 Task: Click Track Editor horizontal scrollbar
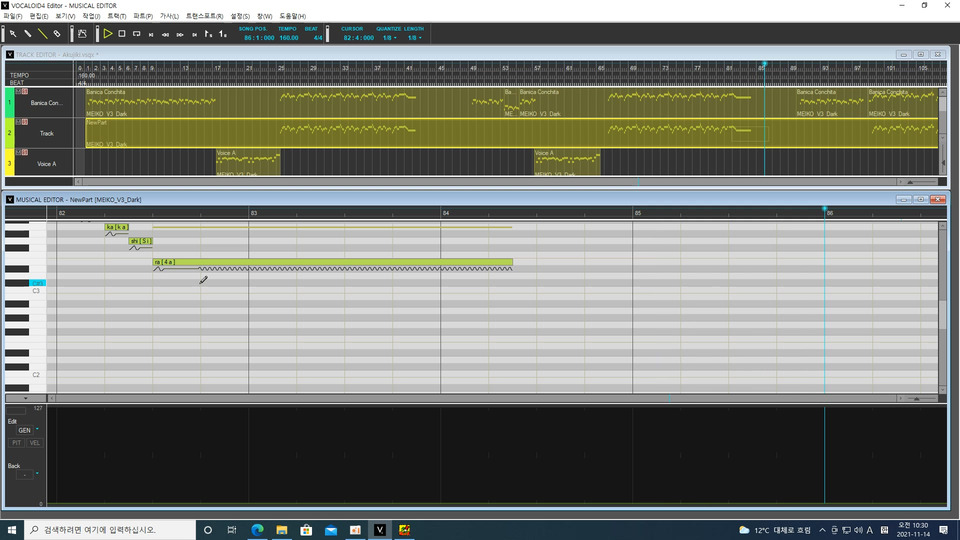coord(490,182)
